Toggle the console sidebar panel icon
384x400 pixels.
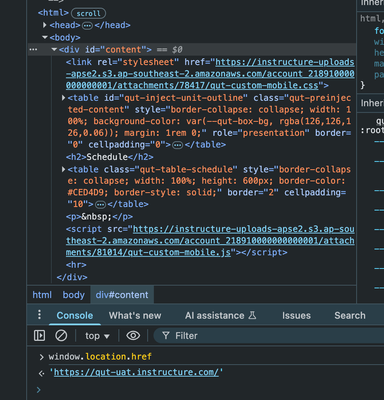[x=39, y=335]
